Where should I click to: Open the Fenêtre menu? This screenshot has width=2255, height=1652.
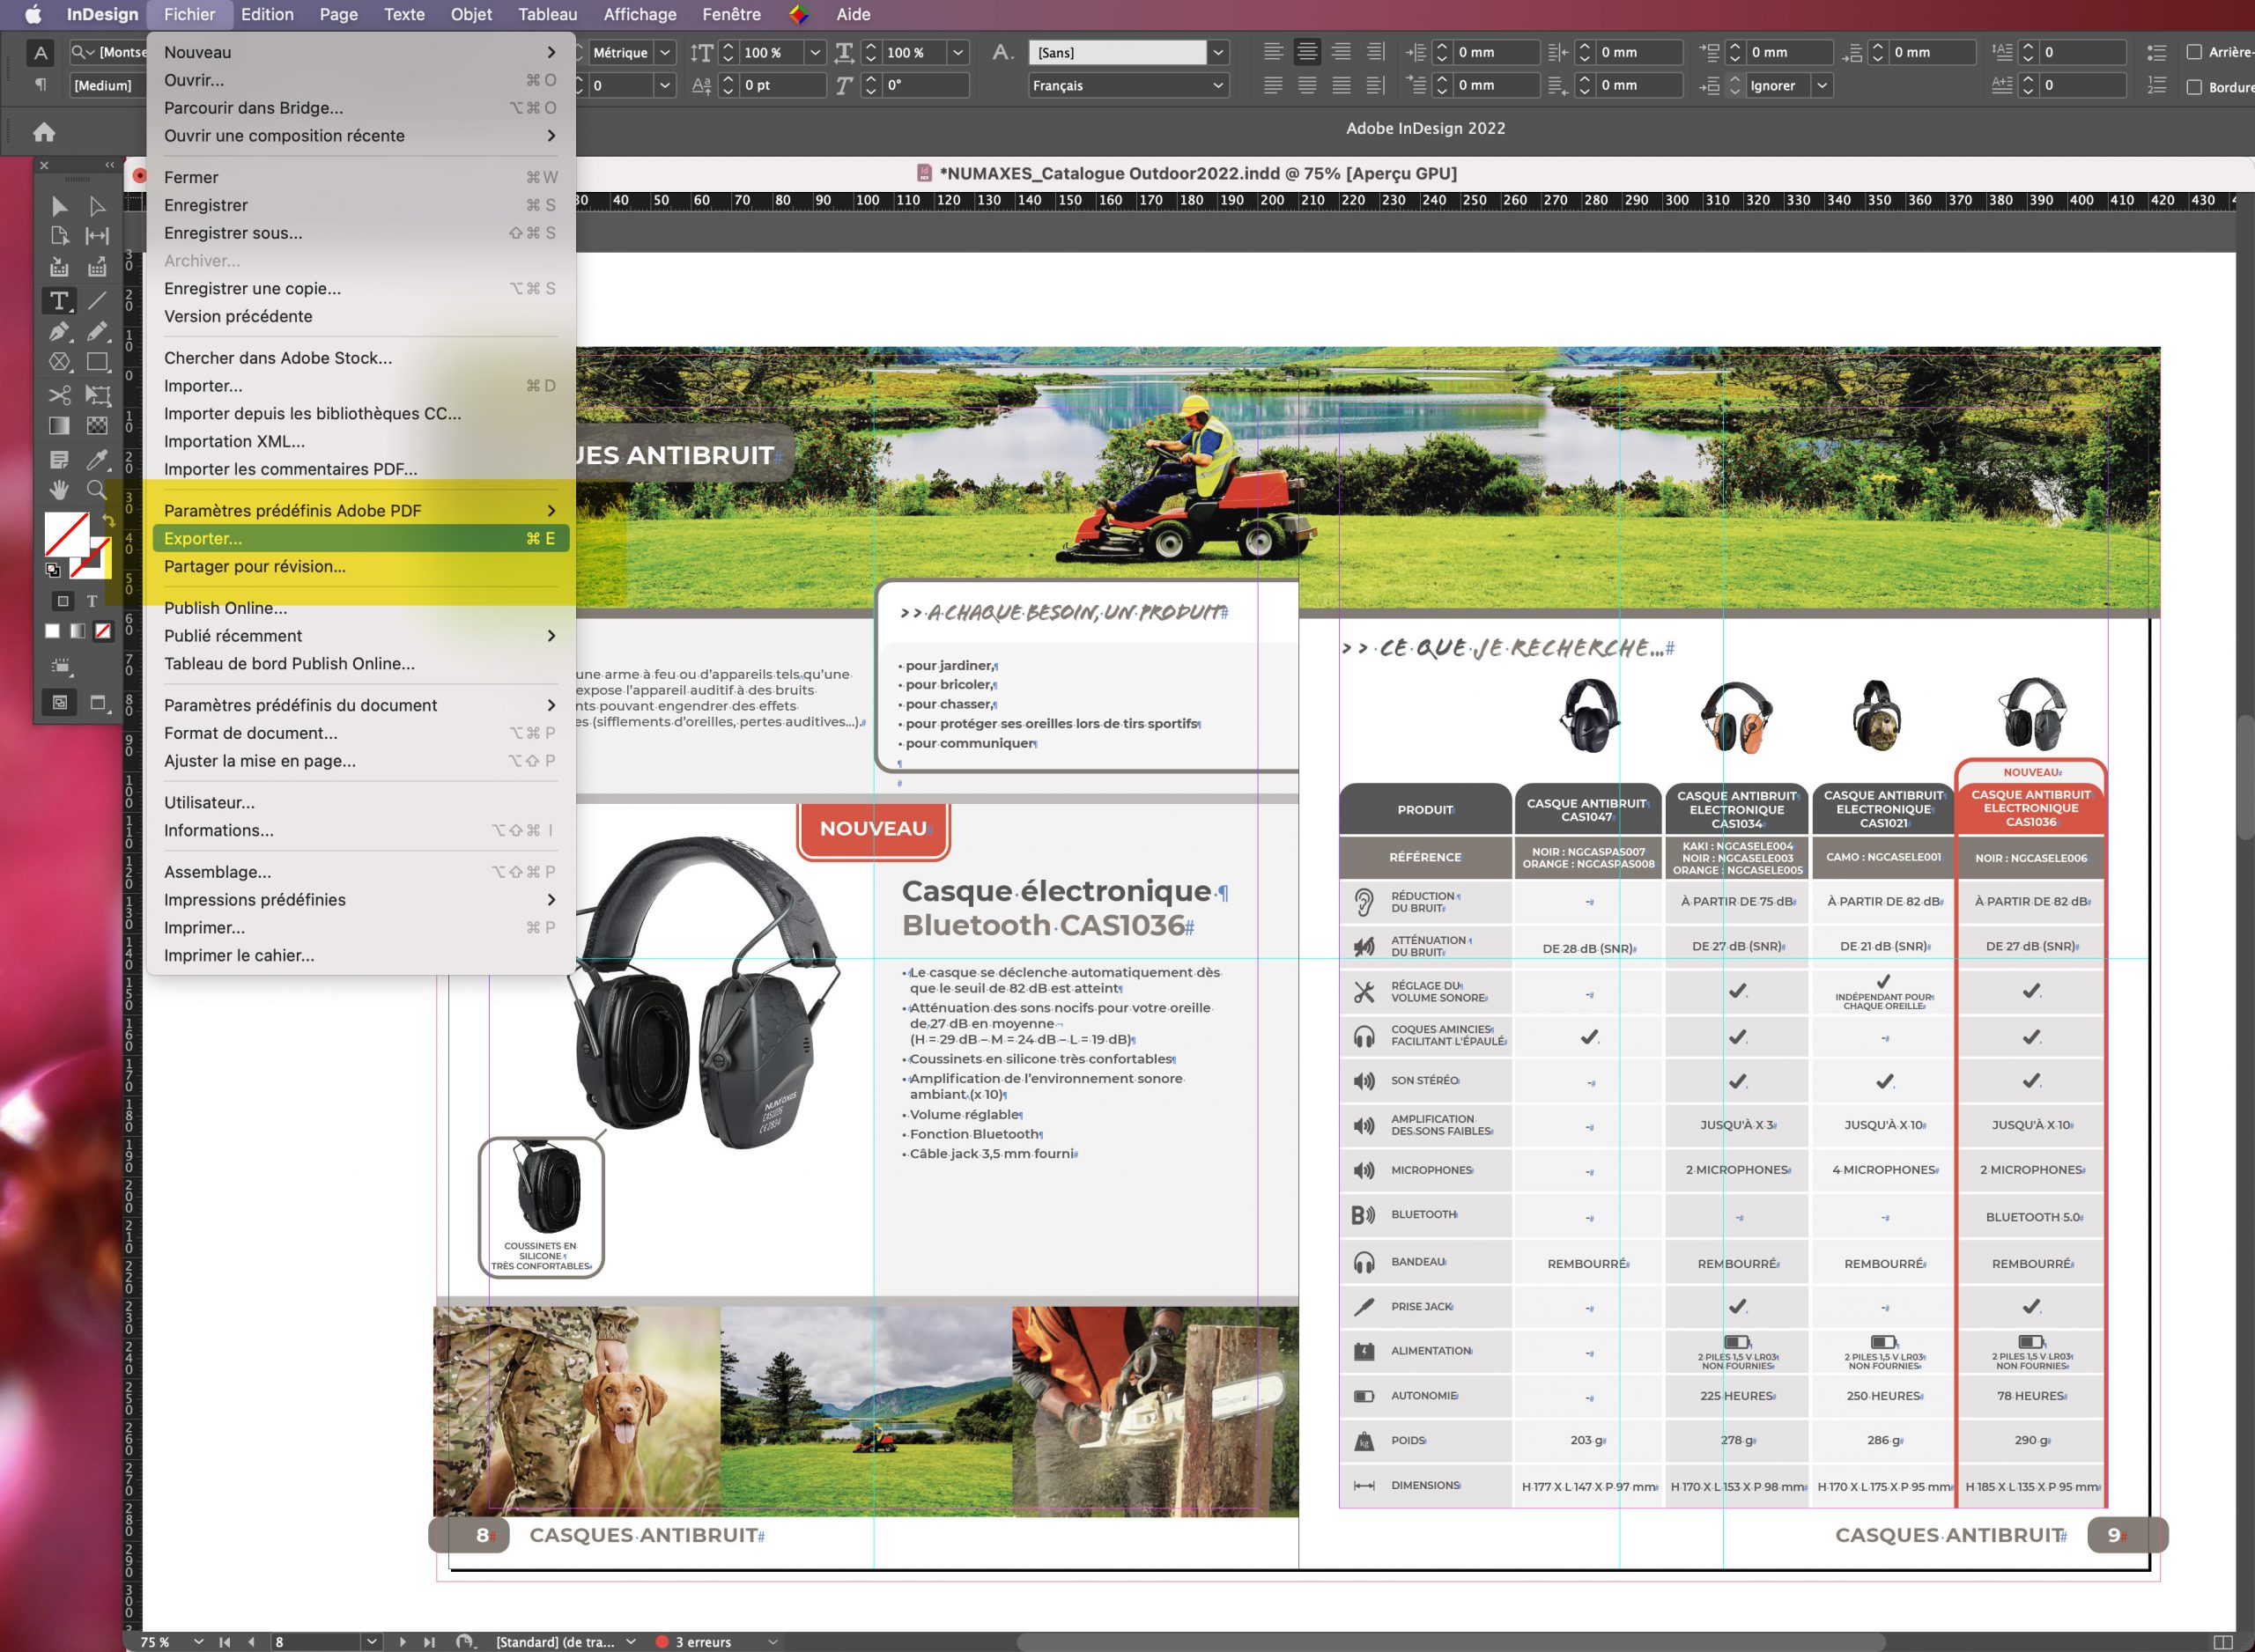(x=731, y=14)
